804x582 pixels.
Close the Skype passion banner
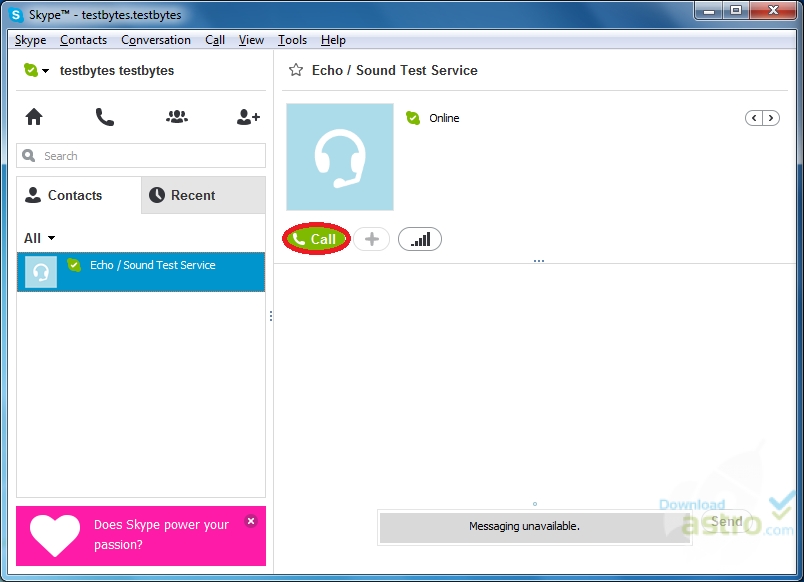tap(251, 521)
